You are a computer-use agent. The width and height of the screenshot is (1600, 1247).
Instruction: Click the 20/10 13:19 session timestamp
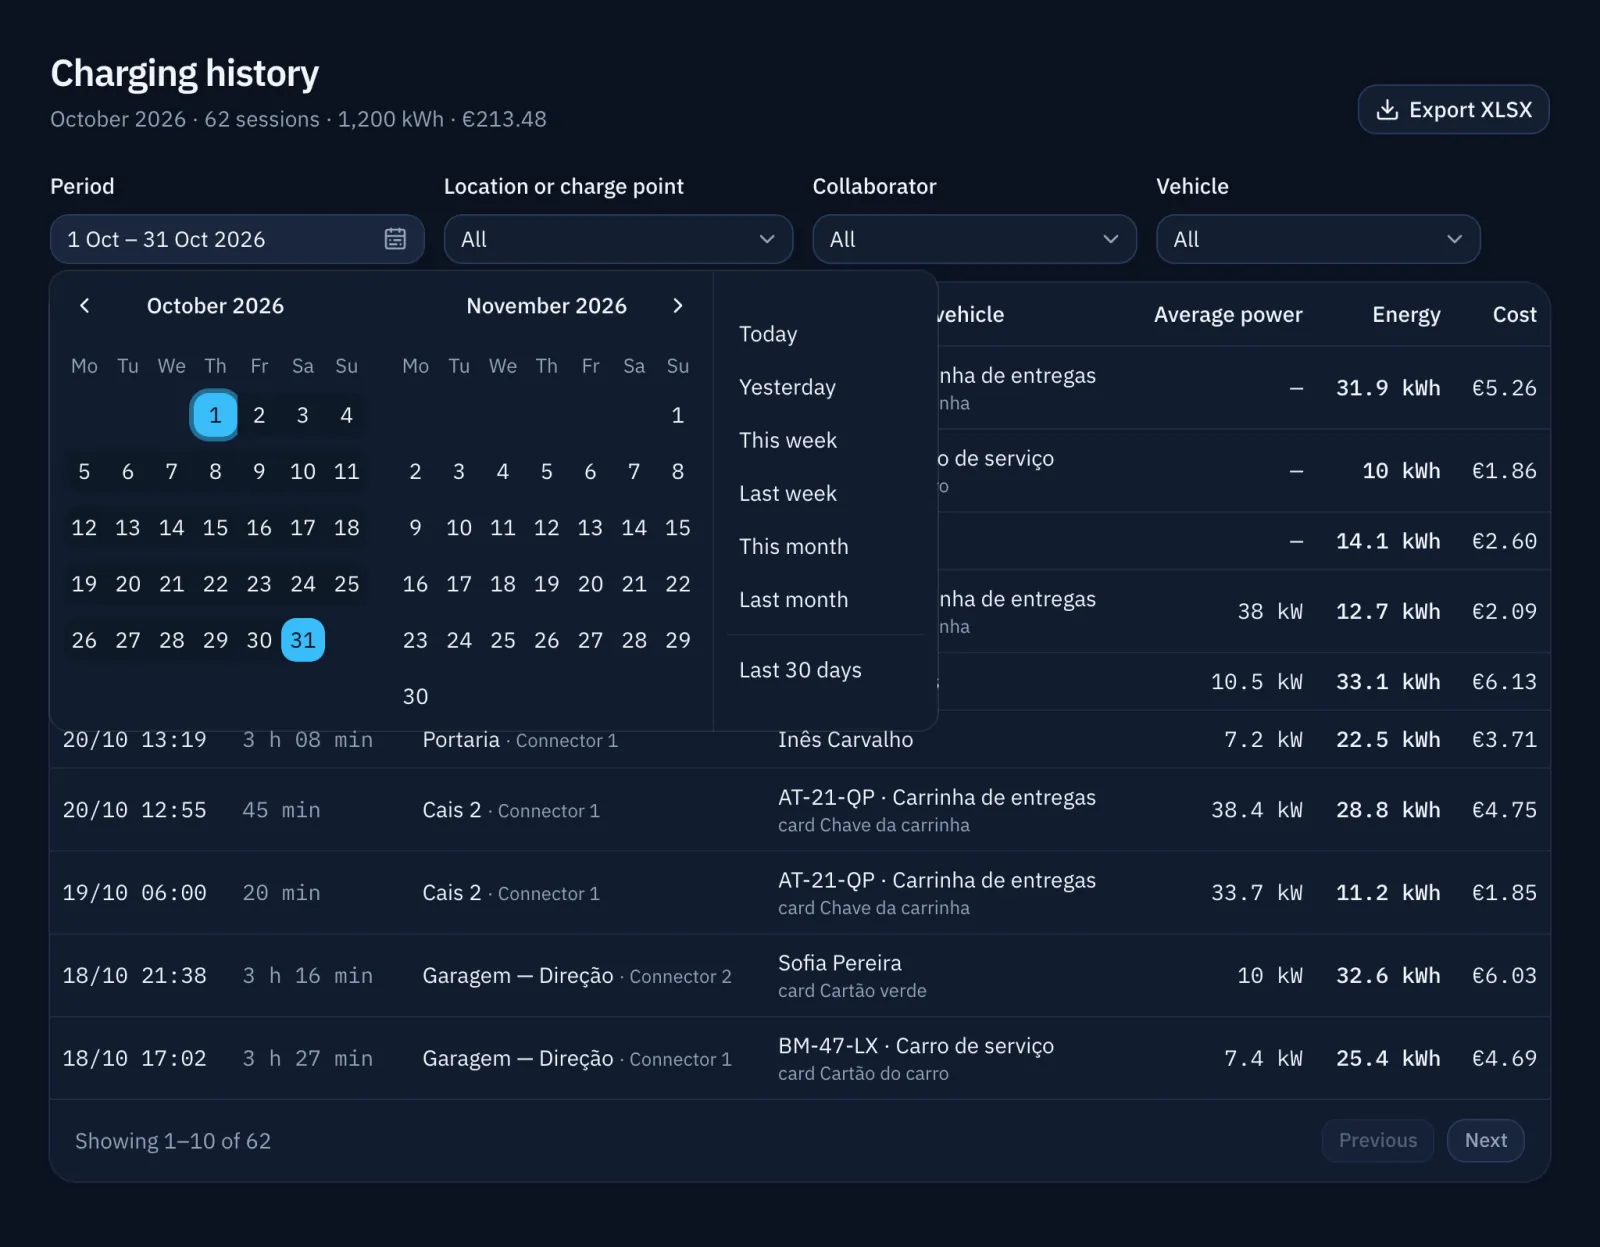point(135,740)
